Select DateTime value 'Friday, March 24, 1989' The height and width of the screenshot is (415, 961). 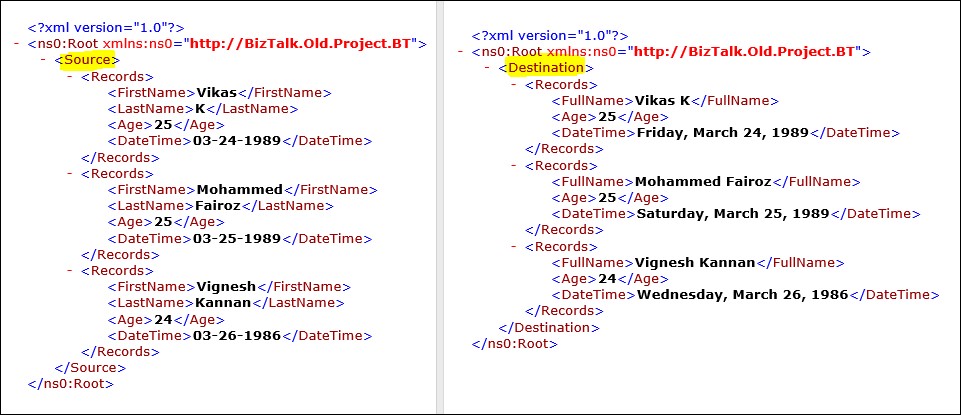723,133
